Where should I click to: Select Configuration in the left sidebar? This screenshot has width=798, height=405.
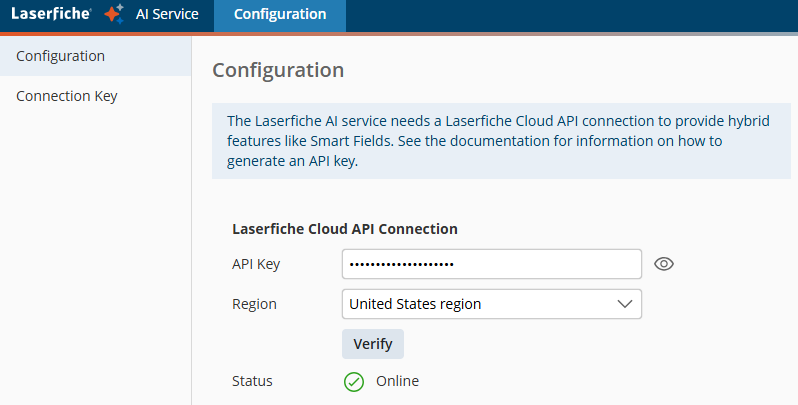point(61,56)
